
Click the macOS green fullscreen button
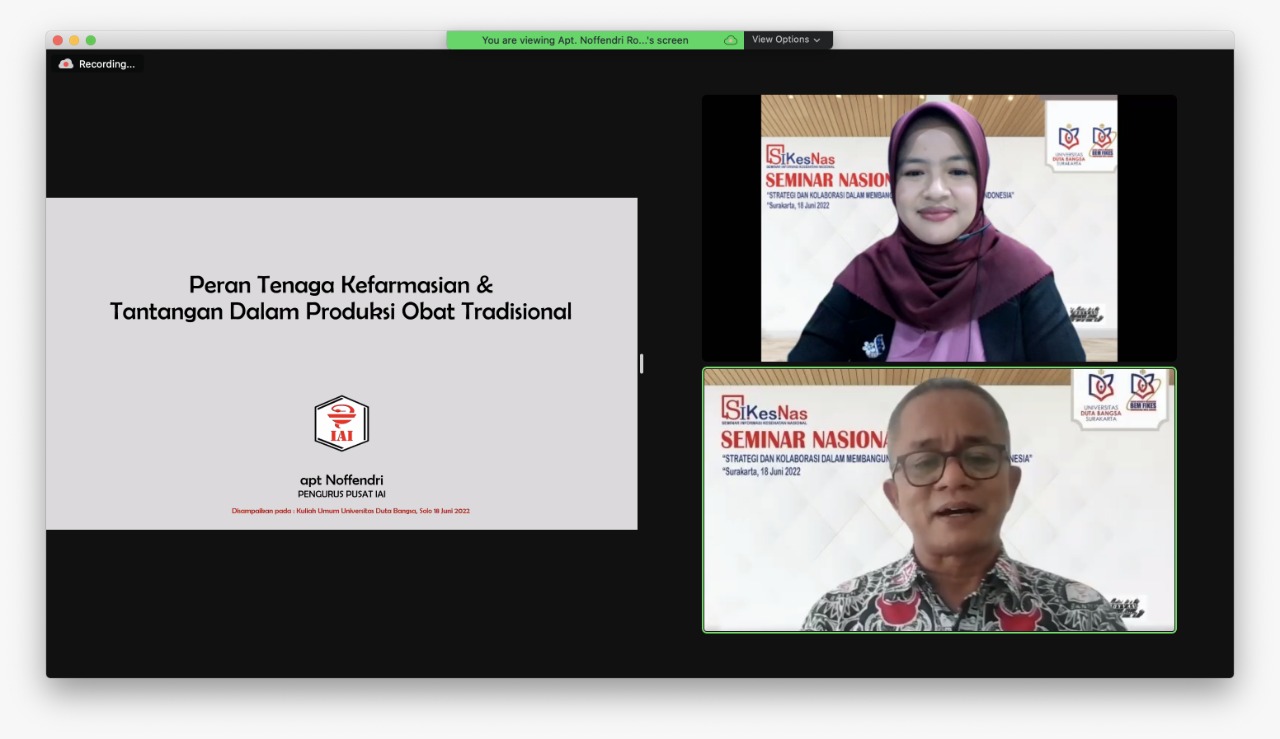coord(91,40)
